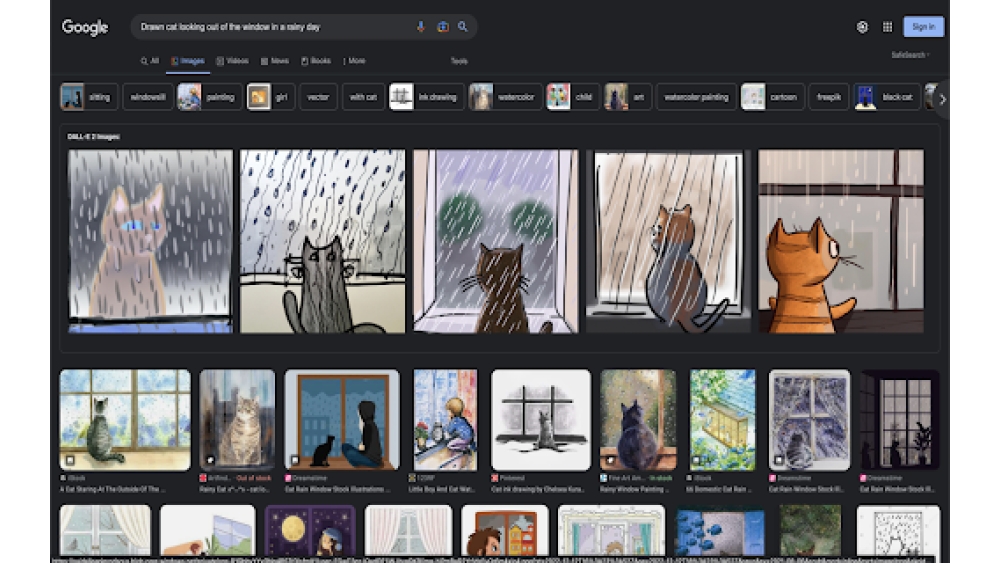Filter by the sitting chip

coord(89,97)
